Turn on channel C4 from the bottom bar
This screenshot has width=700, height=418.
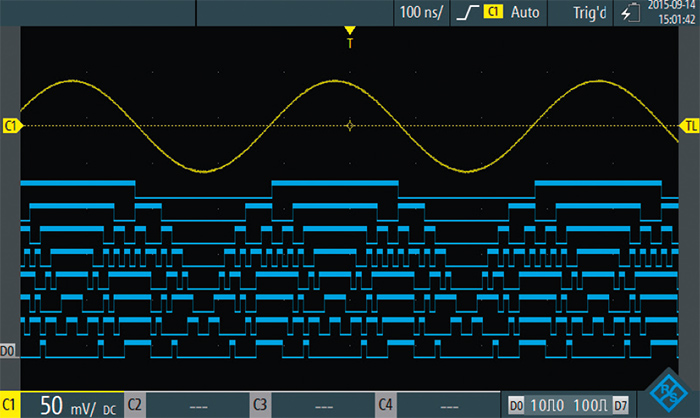pos(385,405)
